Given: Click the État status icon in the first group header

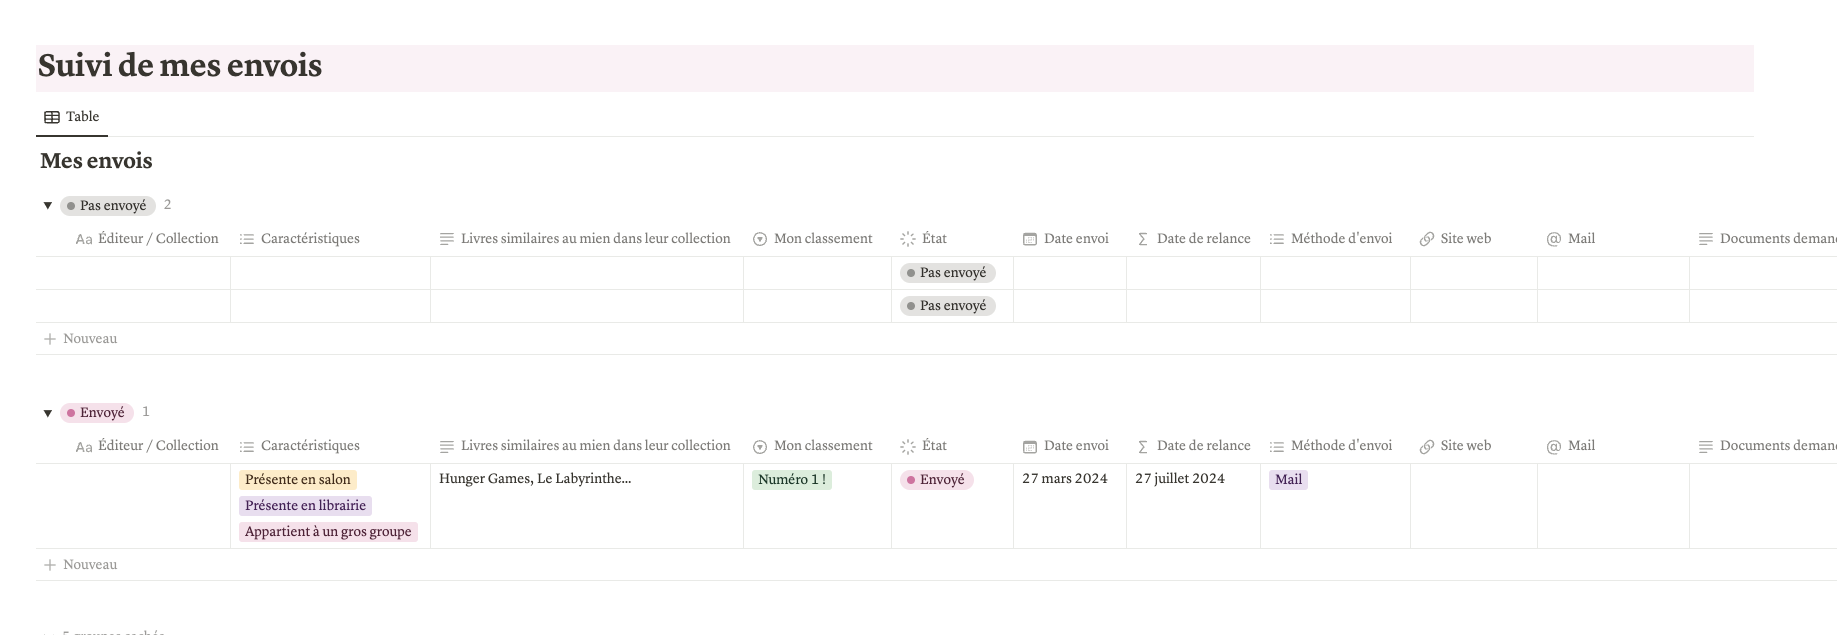Looking at the screenshot, I should tap(908, 239).
